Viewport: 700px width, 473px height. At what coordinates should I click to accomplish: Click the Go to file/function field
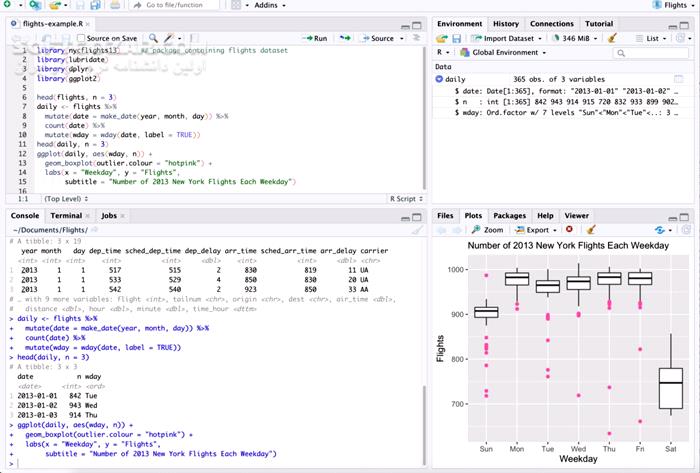[x=174, y=5]
